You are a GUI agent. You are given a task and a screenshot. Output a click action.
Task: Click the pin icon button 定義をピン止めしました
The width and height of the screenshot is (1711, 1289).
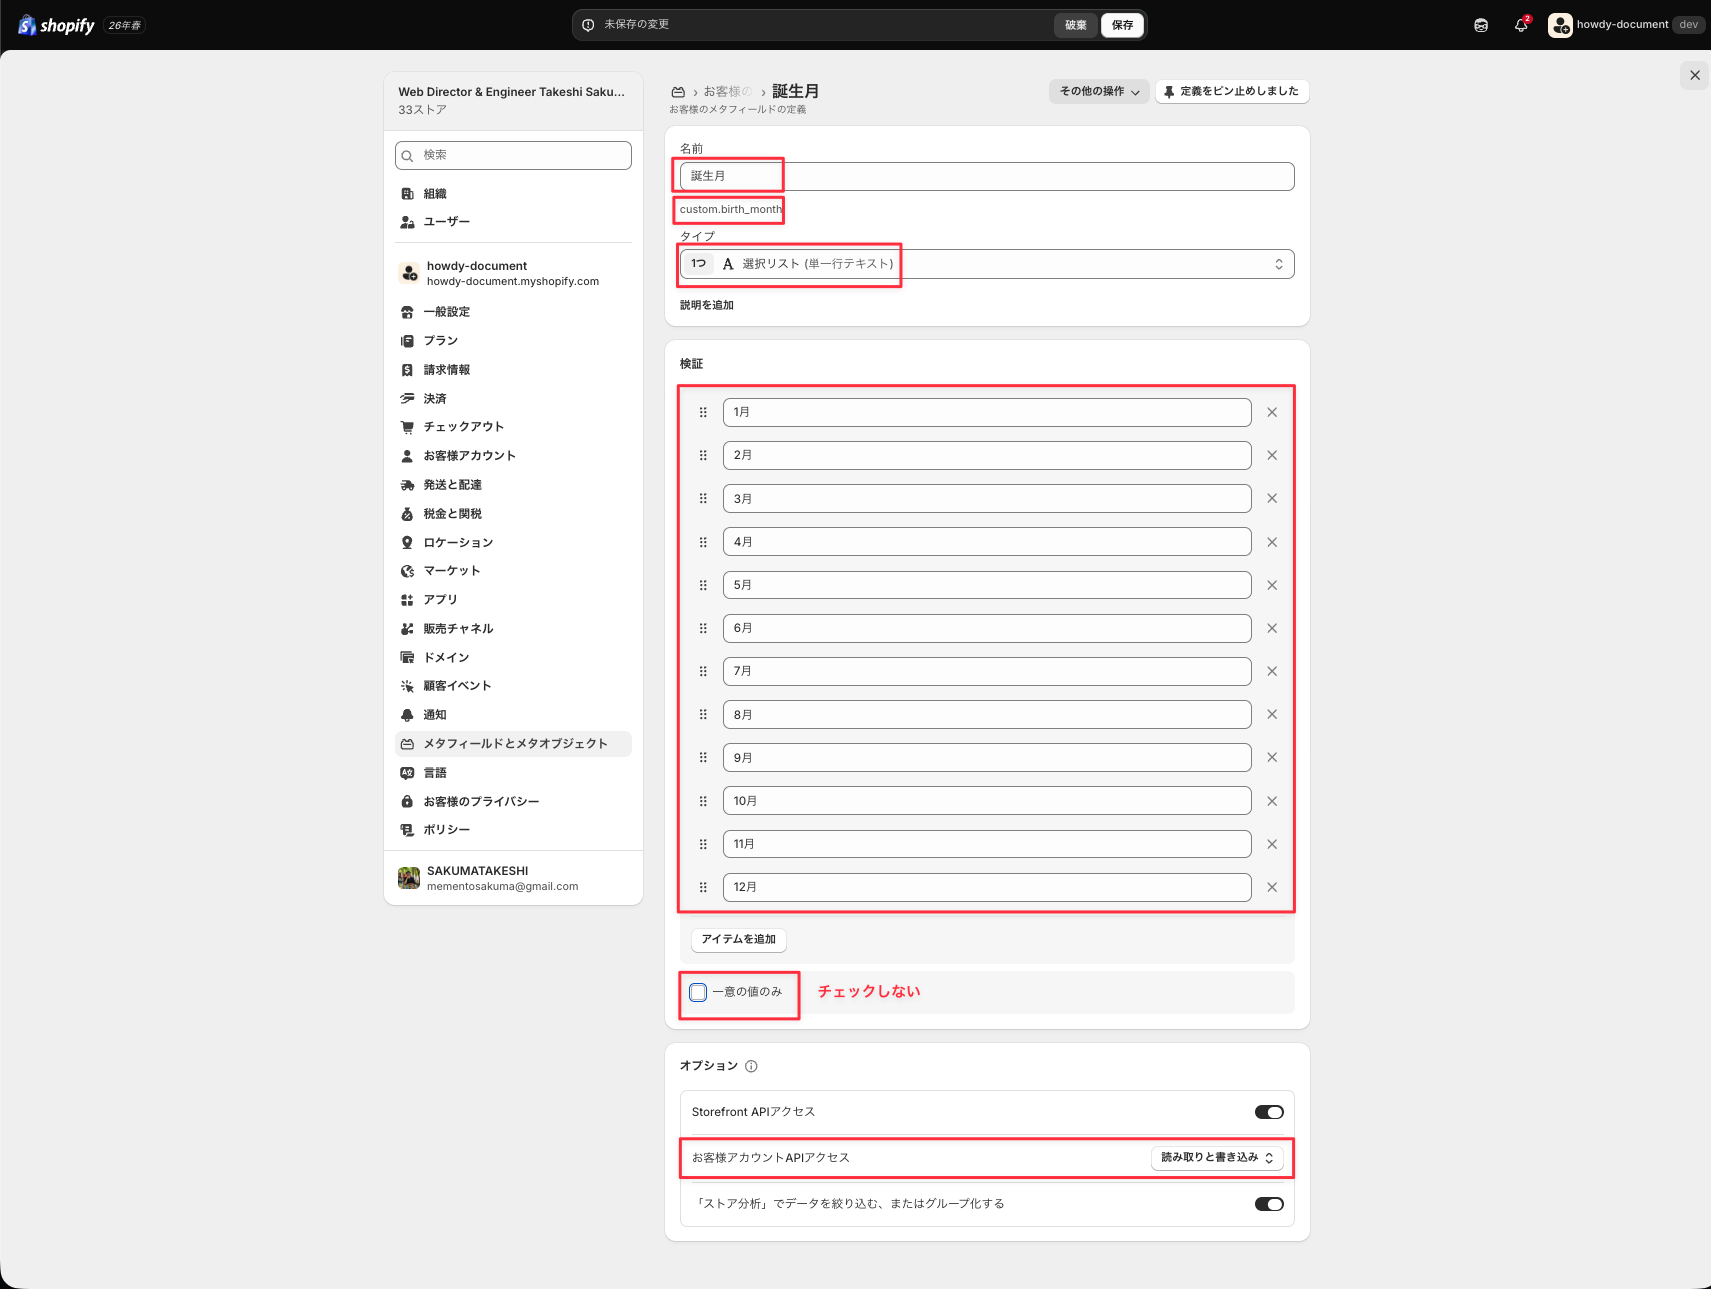[x=1232, y=91]
